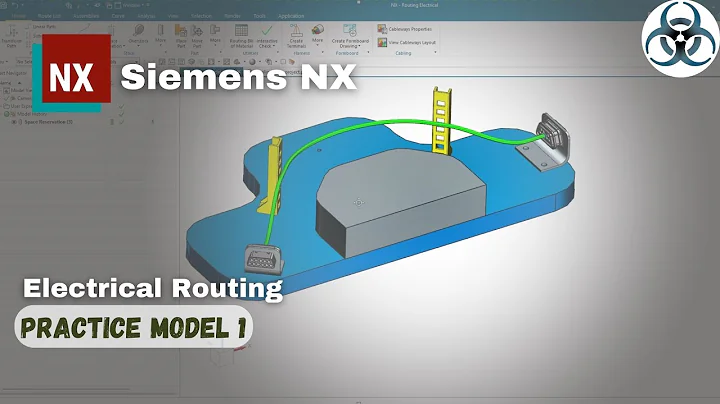Open the Render ribbon tab

[232, 16]
